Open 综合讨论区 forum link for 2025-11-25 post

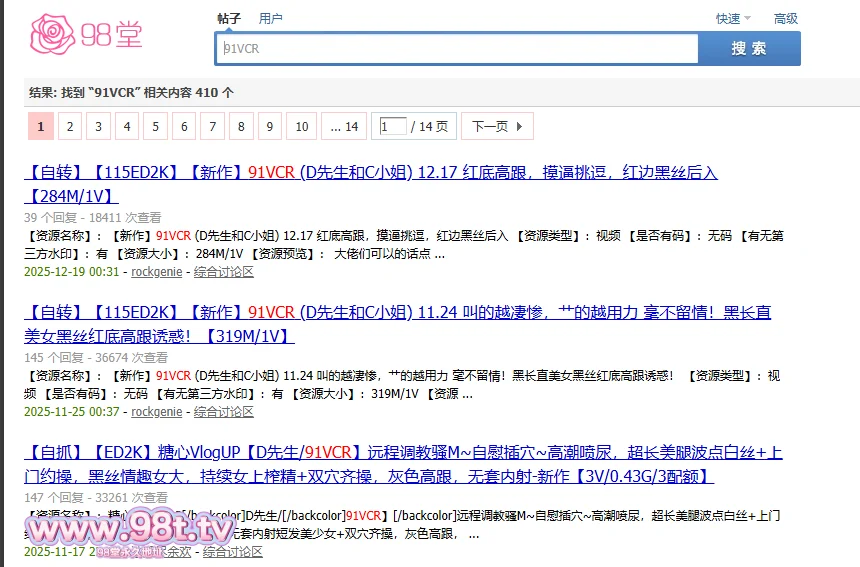point(223,412)
